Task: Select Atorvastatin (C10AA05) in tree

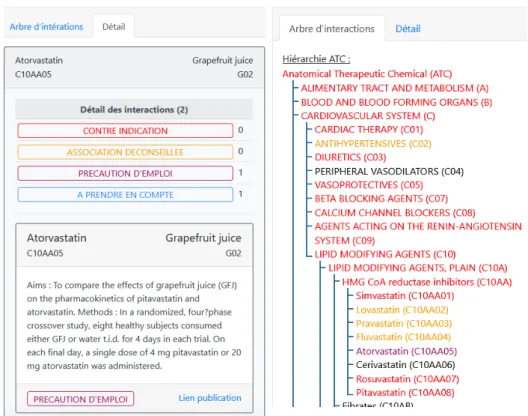Action: (x=406, y=351)
